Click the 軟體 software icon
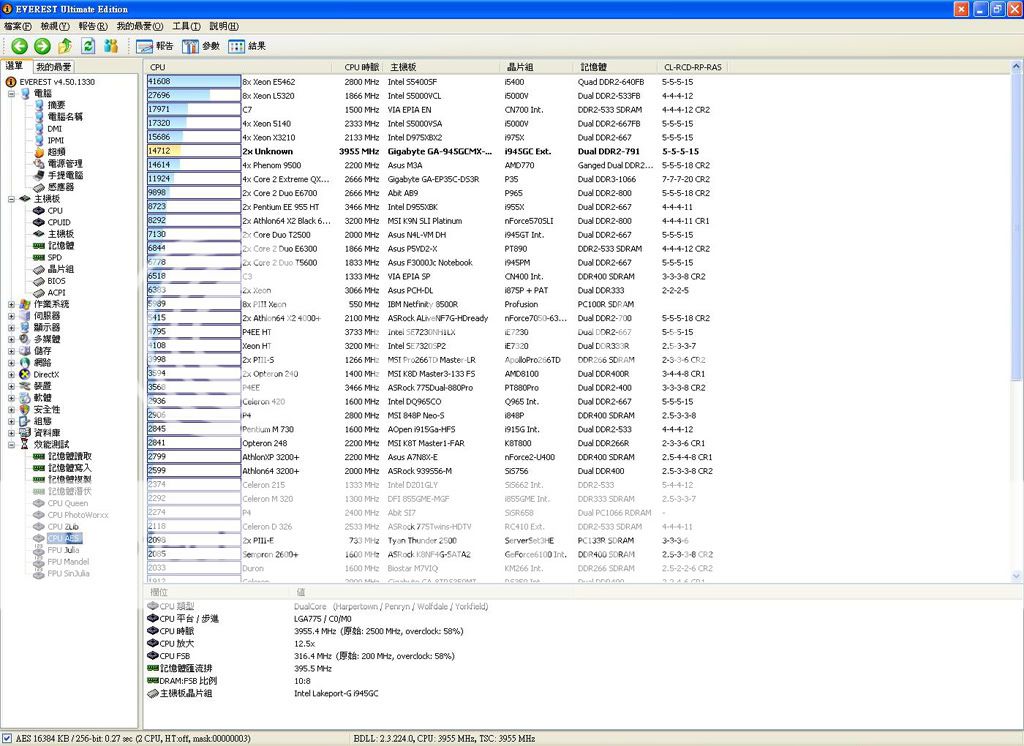The height and width of the screenshot is (746, 1024). (x=25, y=398)
